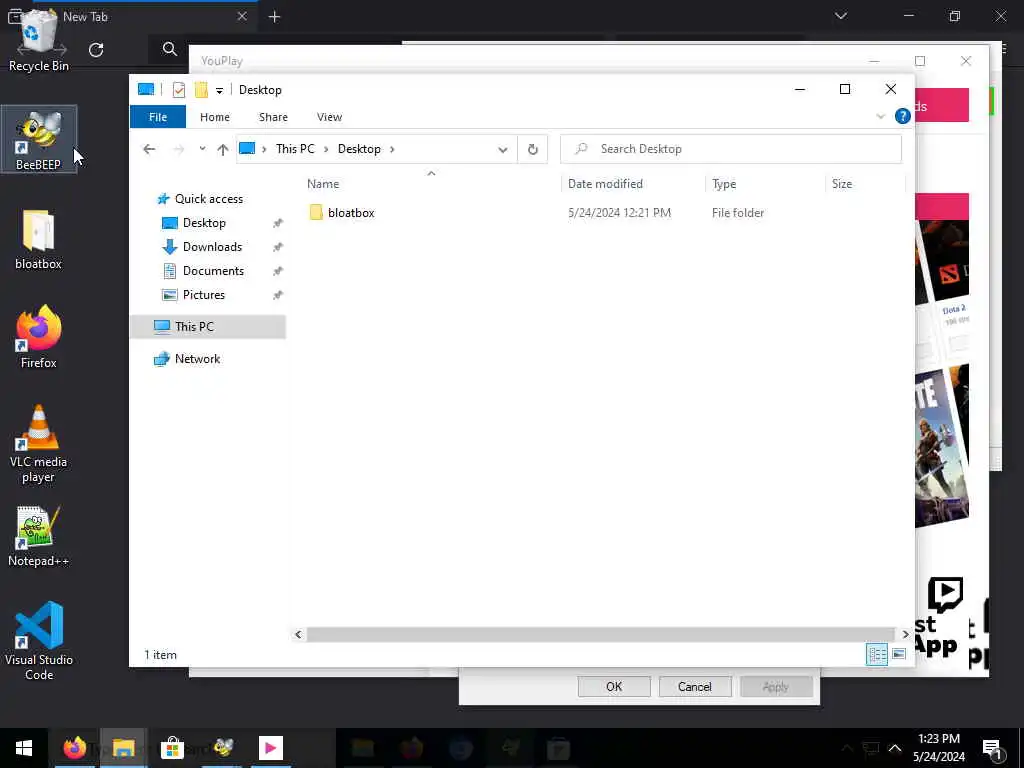The image size is (1024, 768).
Task: Click Desktop in the address bar path
Action: click(359, 149)
